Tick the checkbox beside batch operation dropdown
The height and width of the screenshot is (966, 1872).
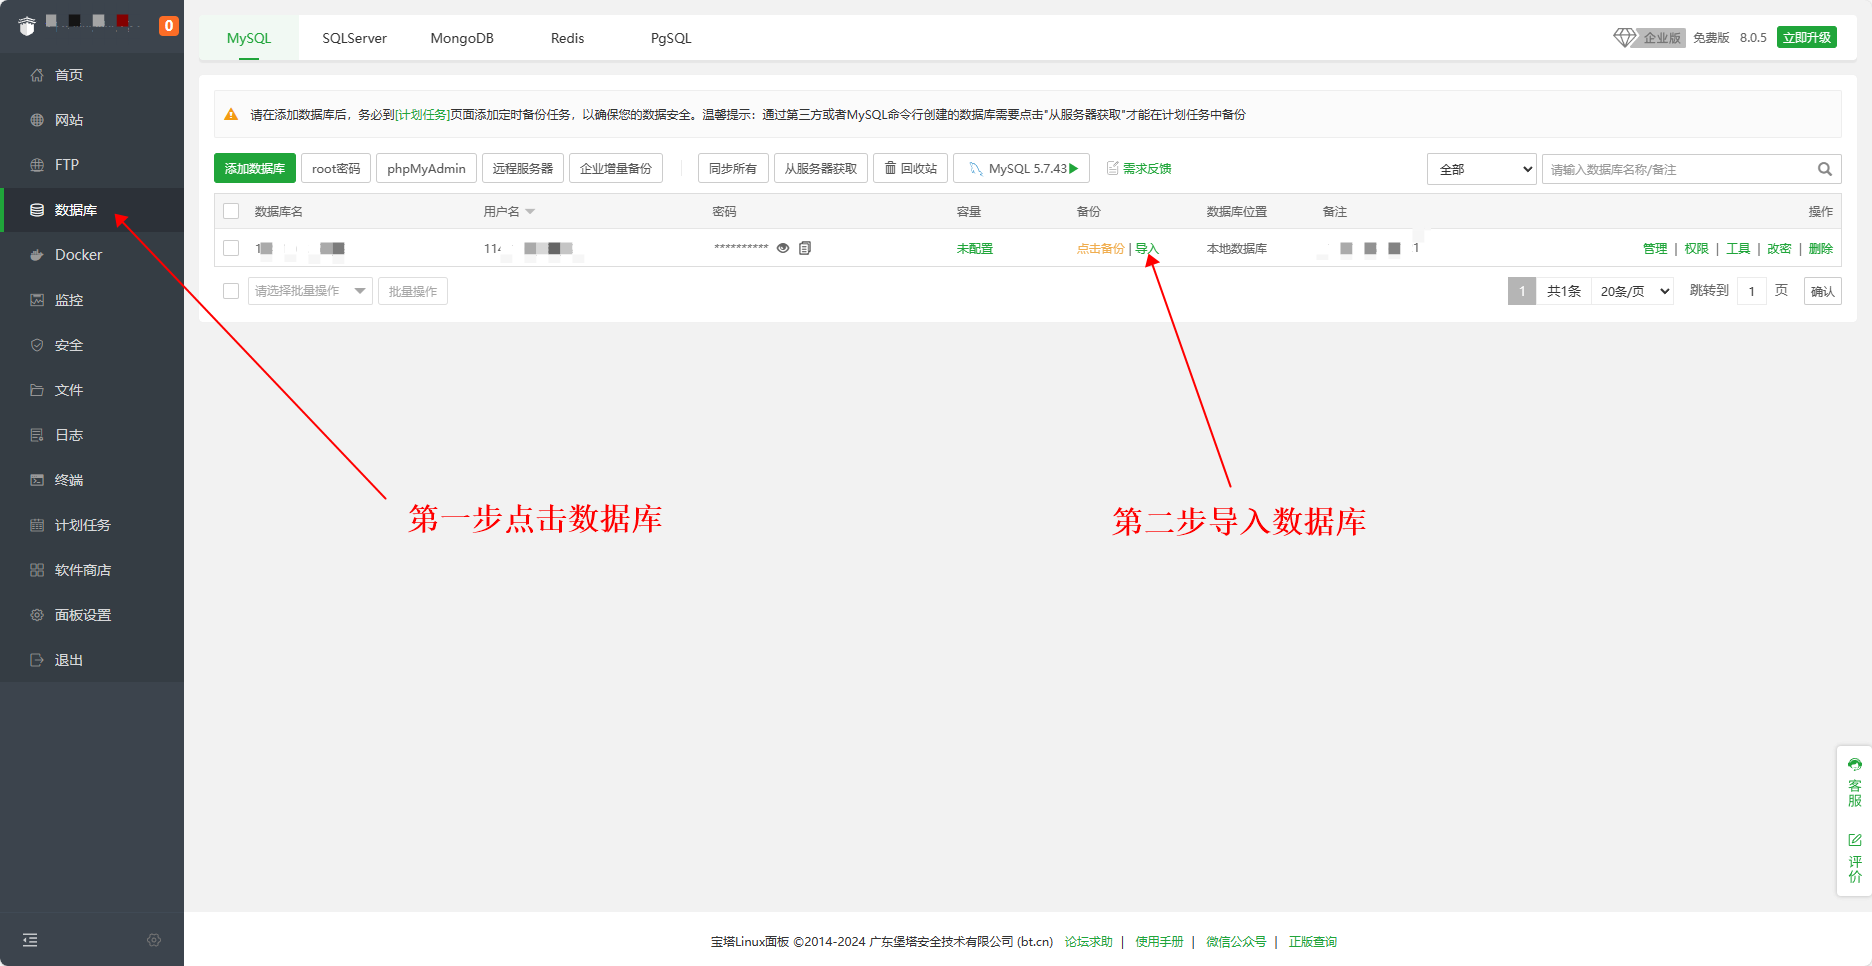pyautogui.click(x=231, y=291)
